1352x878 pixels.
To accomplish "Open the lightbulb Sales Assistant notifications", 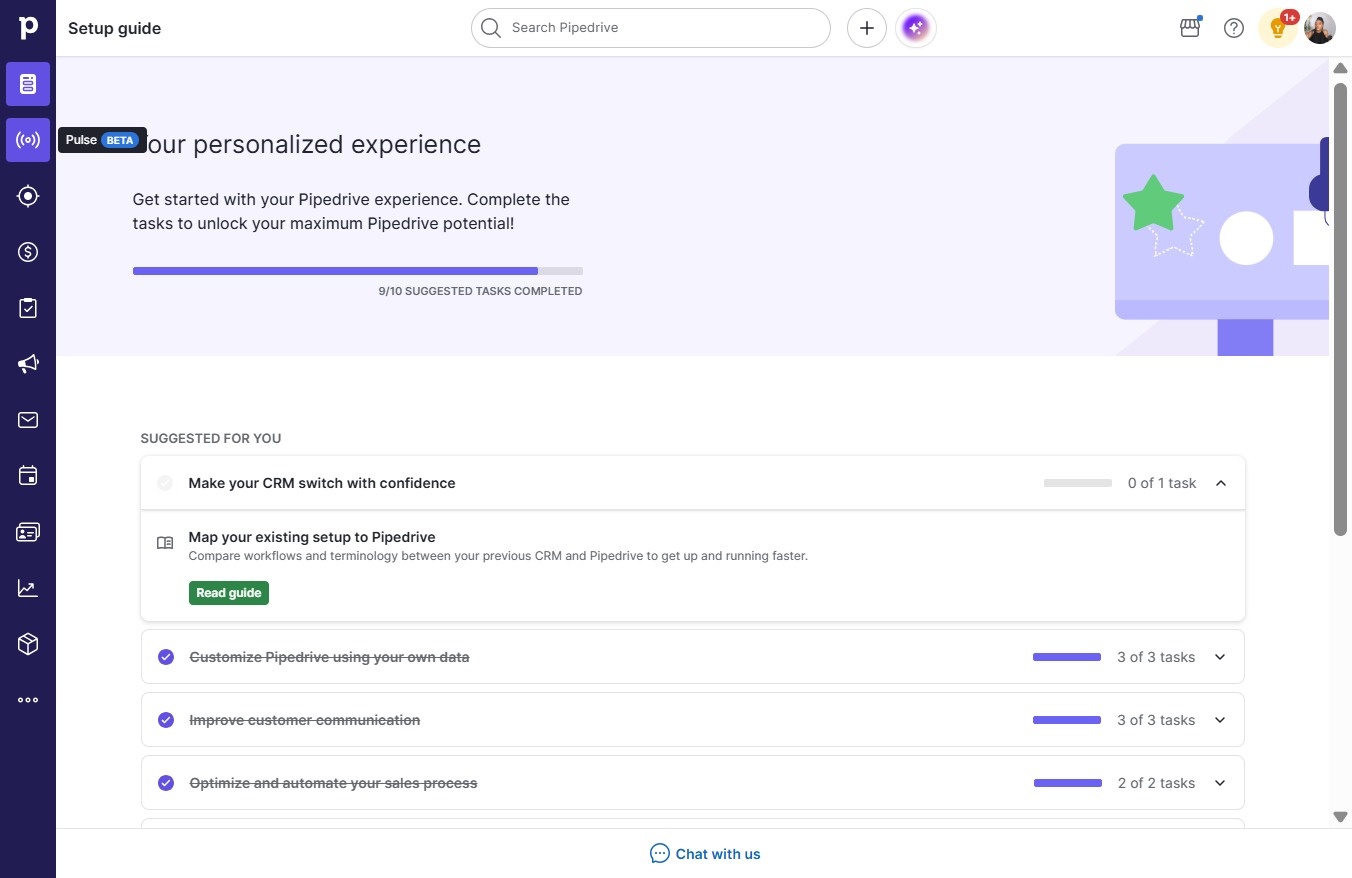I will click(x=1278, y=28).
